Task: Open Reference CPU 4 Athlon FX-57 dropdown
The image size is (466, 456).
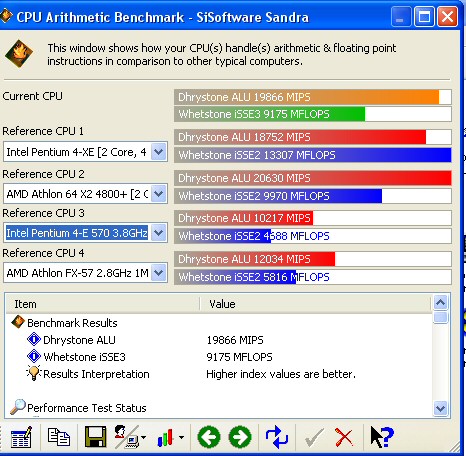Action: pyautogui.click(x=159, y=273)
